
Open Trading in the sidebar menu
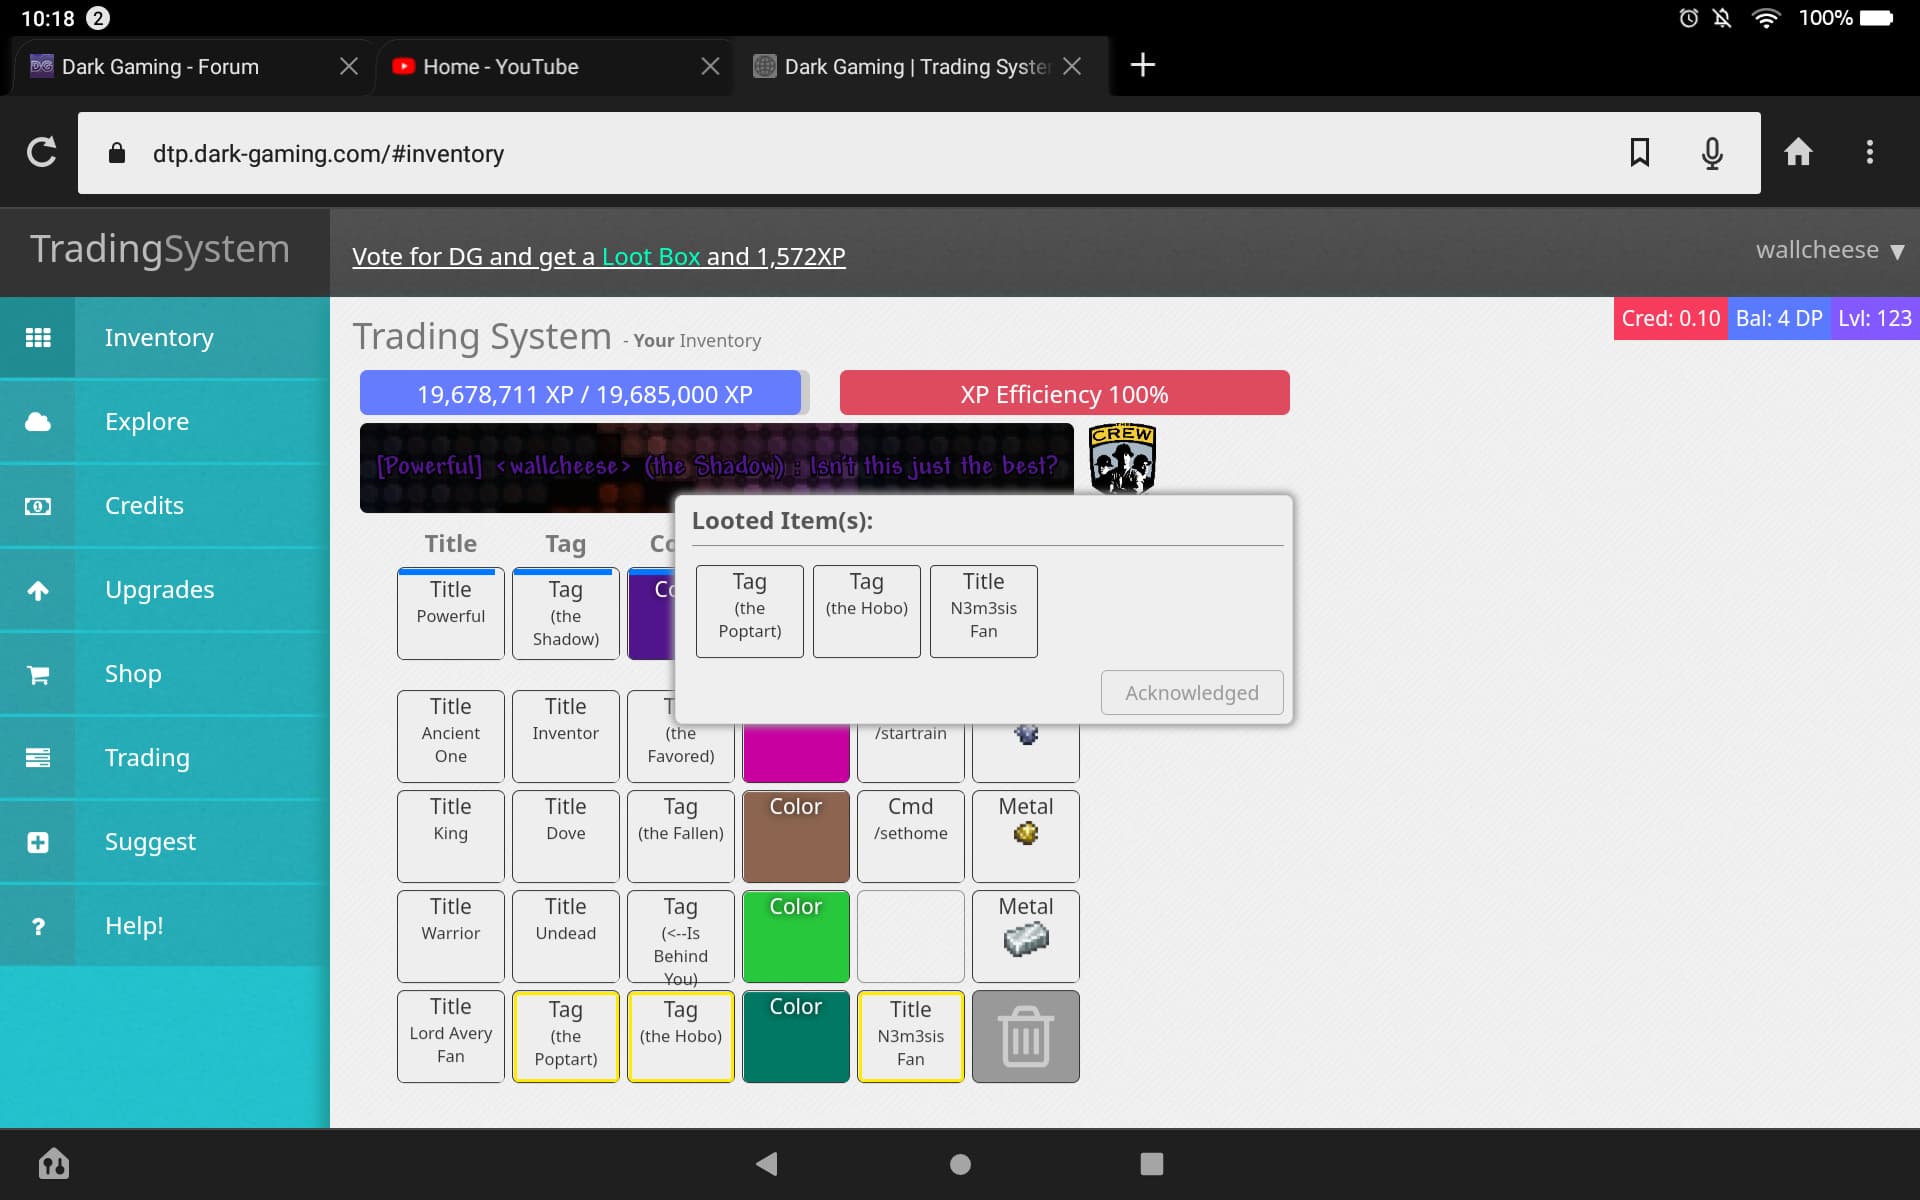click(165, 758)
